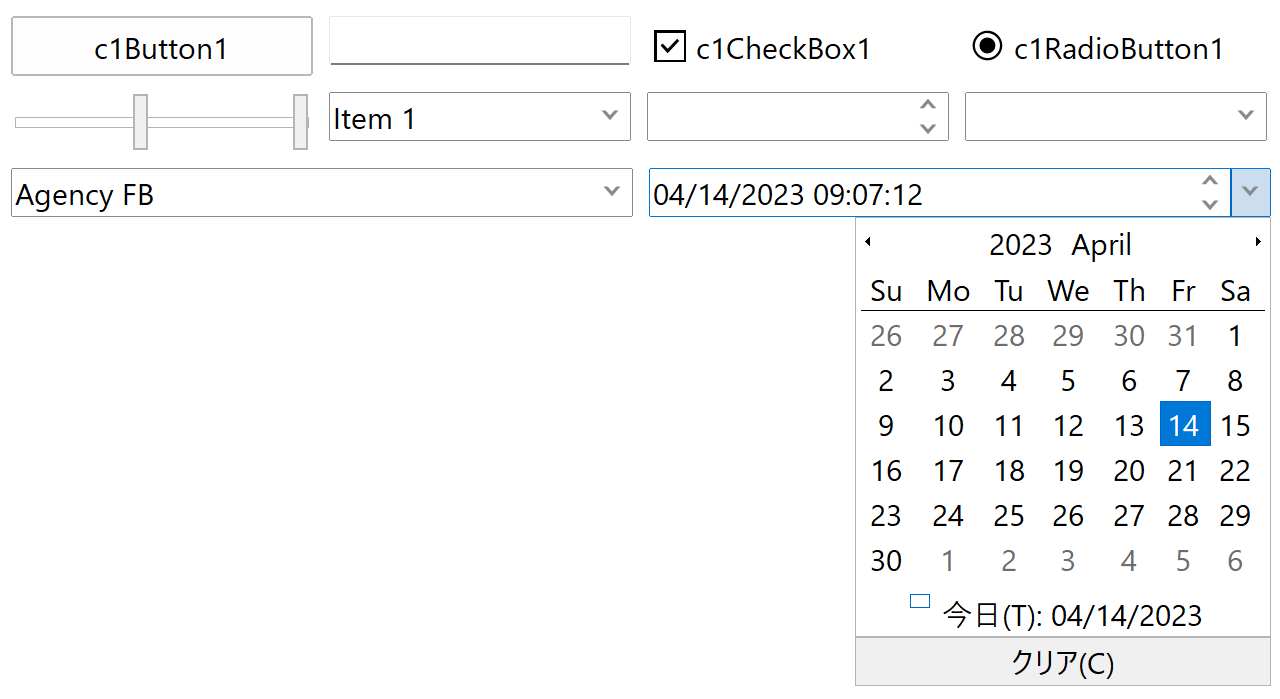The width and height of the screenshot is (1280, 699).
Task: Select April 22 in the calendar
Action: 1235,471
